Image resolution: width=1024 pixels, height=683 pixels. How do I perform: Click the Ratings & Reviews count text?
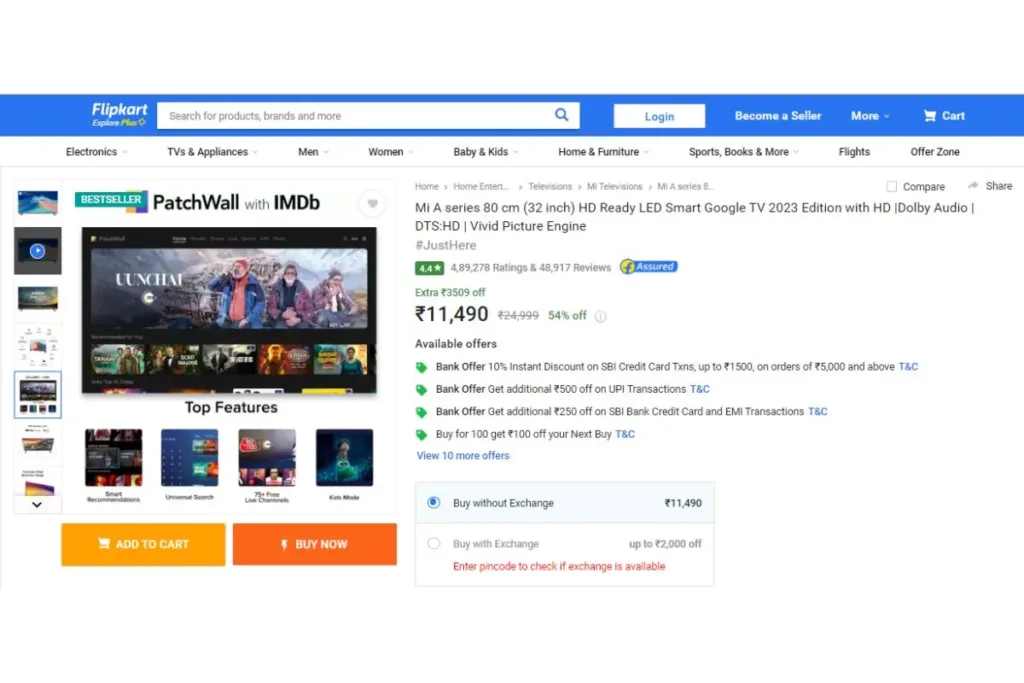click(x=530, y=268)
